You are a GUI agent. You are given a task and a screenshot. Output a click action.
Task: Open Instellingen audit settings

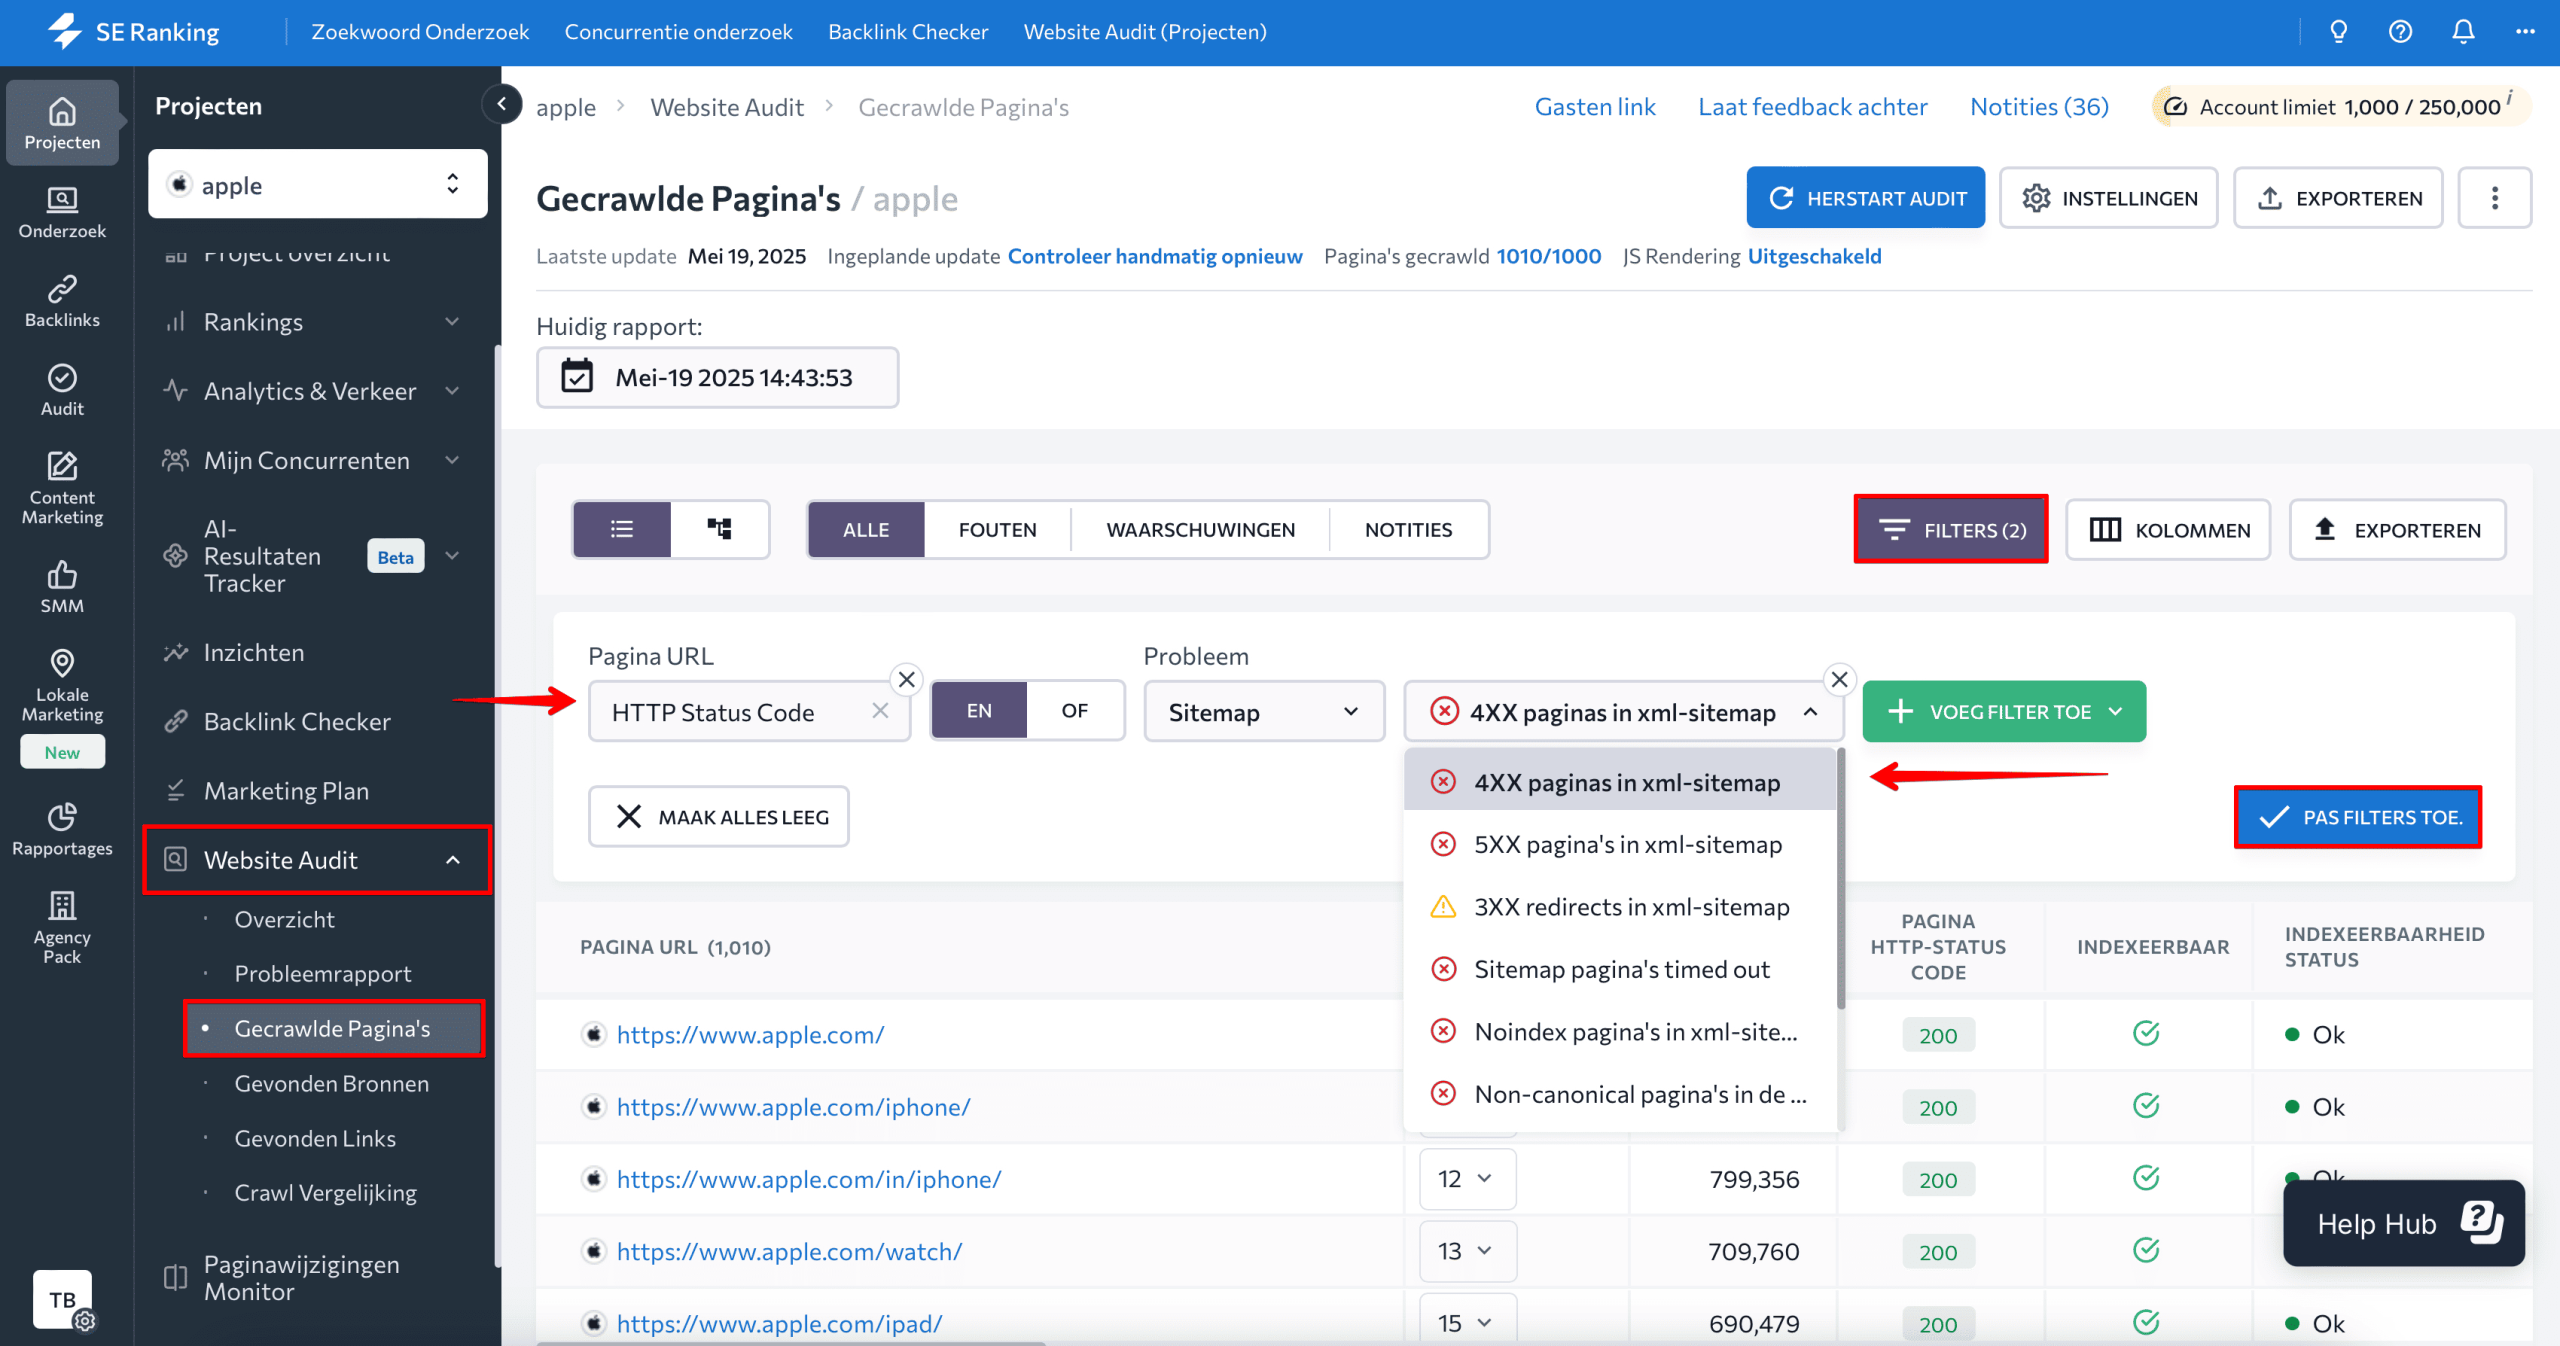(x=2108, y=198)
